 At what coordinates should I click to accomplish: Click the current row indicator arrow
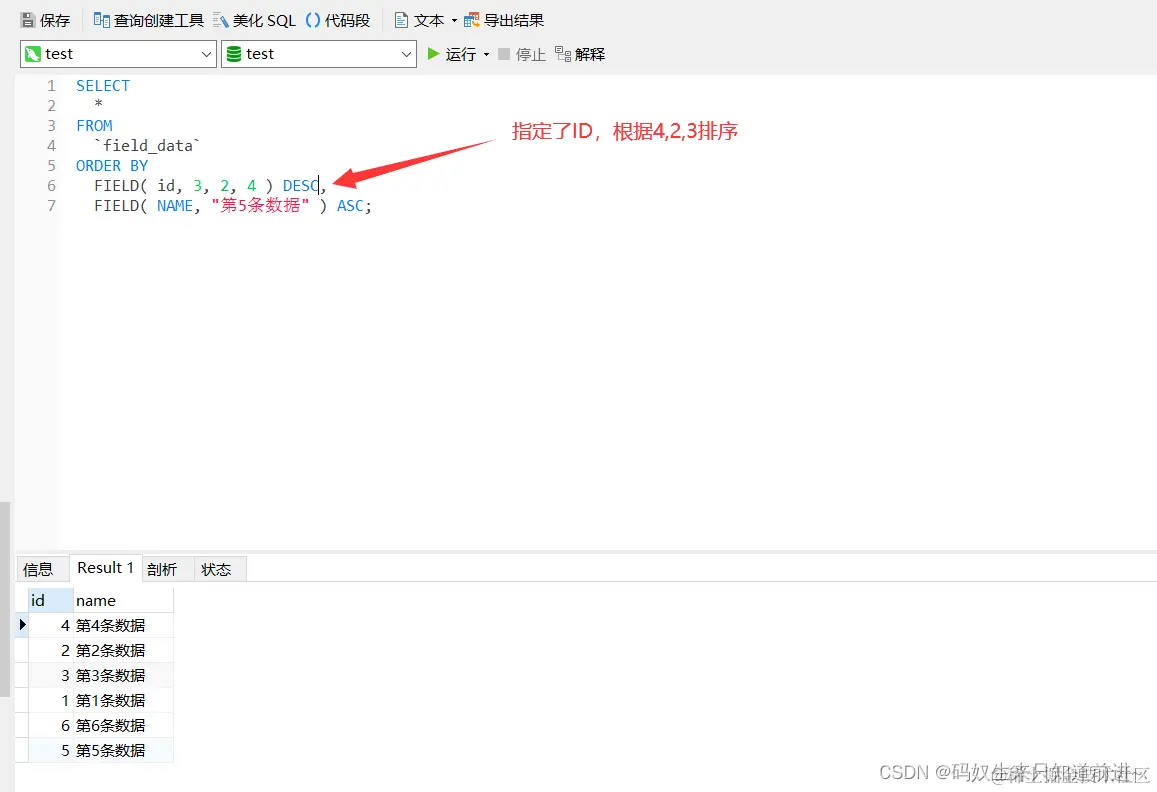(22, 624)
